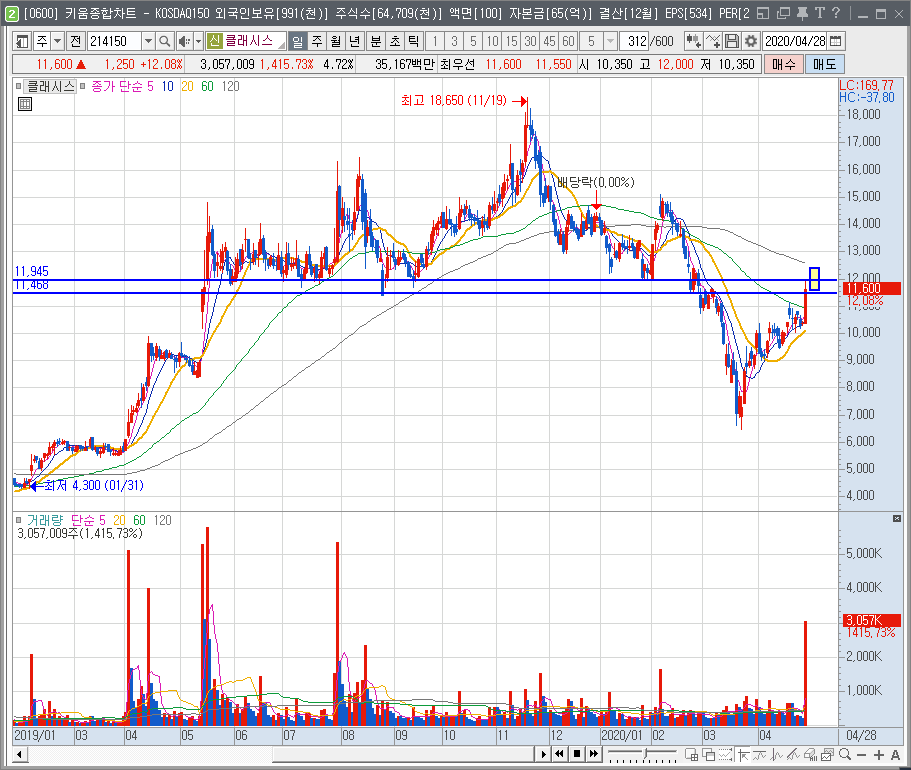Click the play button in chart replay controls

pos(543,754)
